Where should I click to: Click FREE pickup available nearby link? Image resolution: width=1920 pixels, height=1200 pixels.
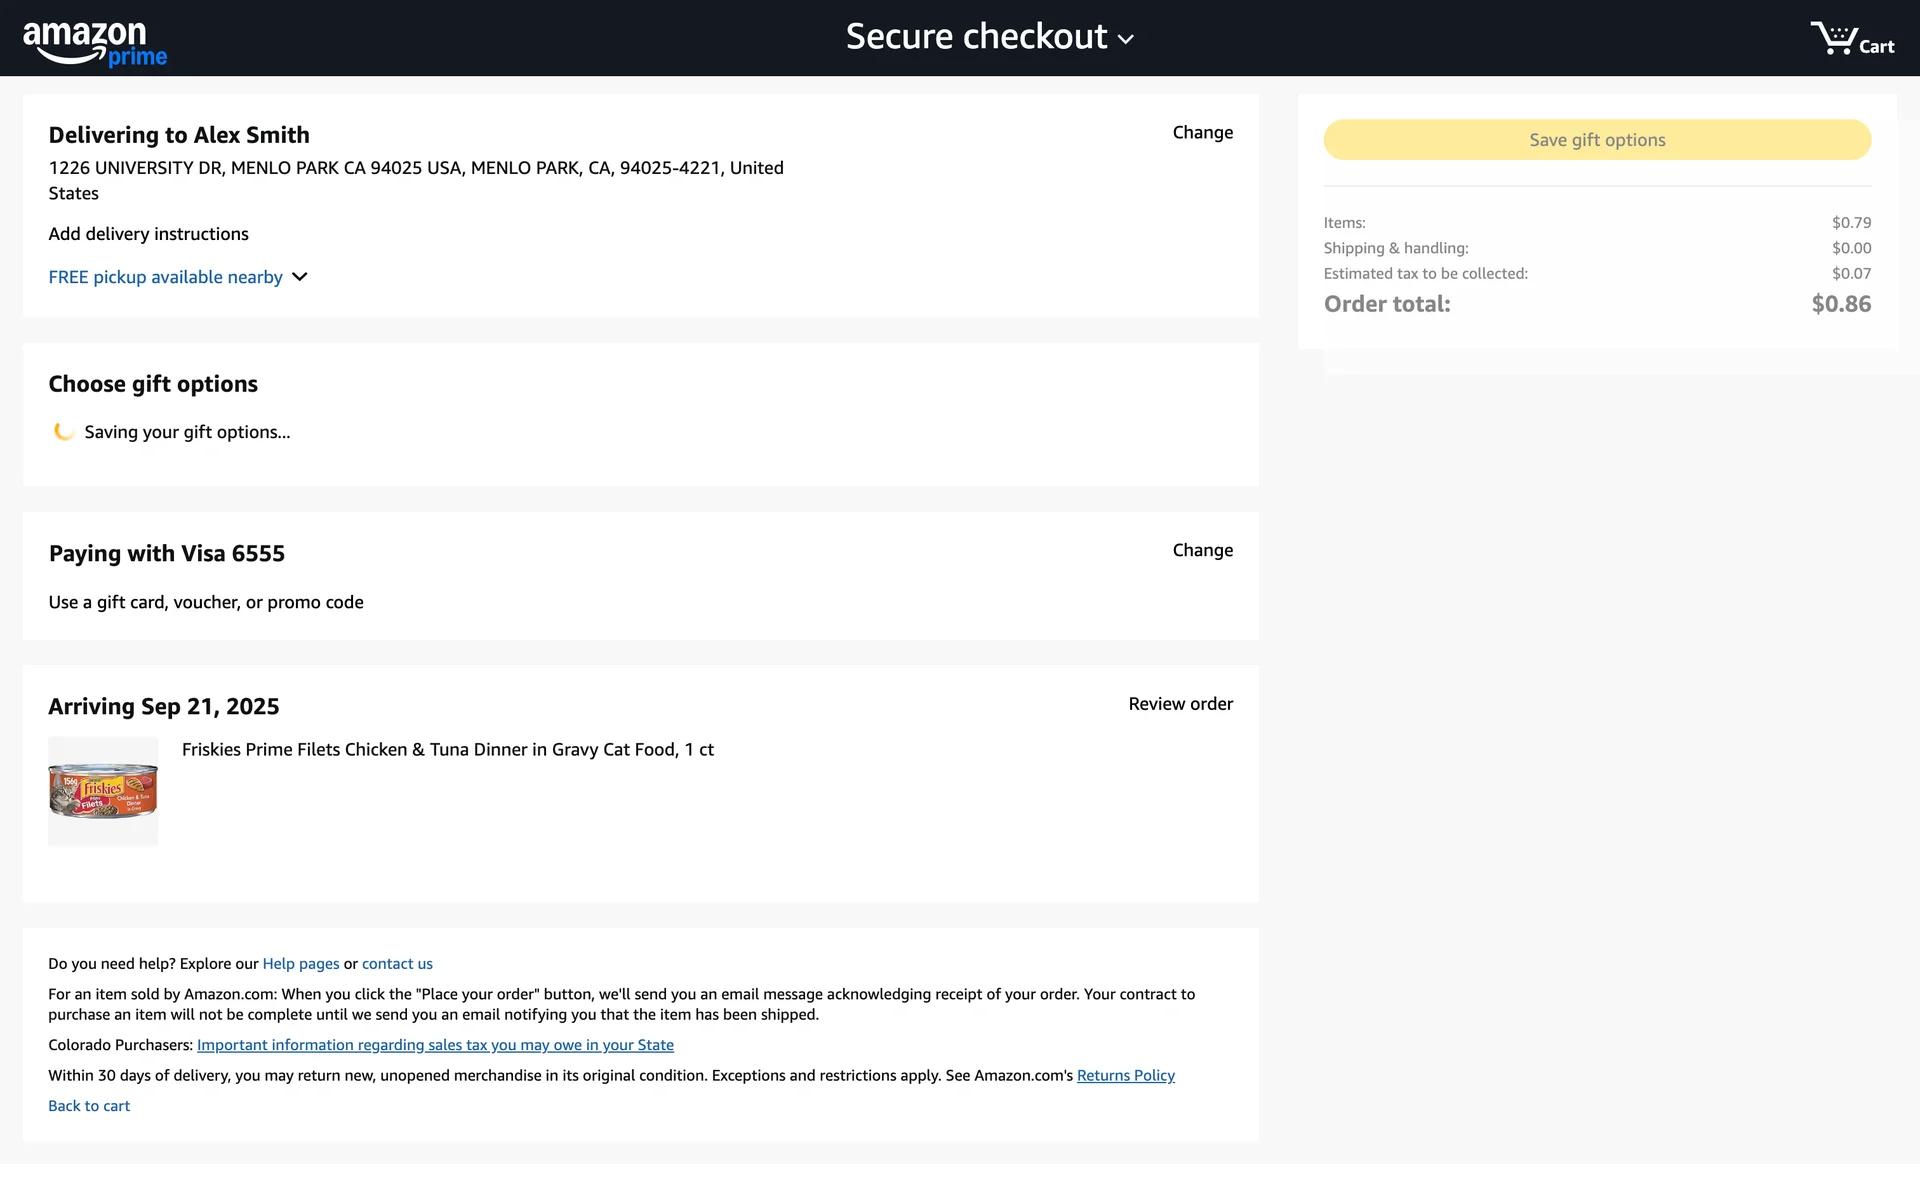click(165, 277)
